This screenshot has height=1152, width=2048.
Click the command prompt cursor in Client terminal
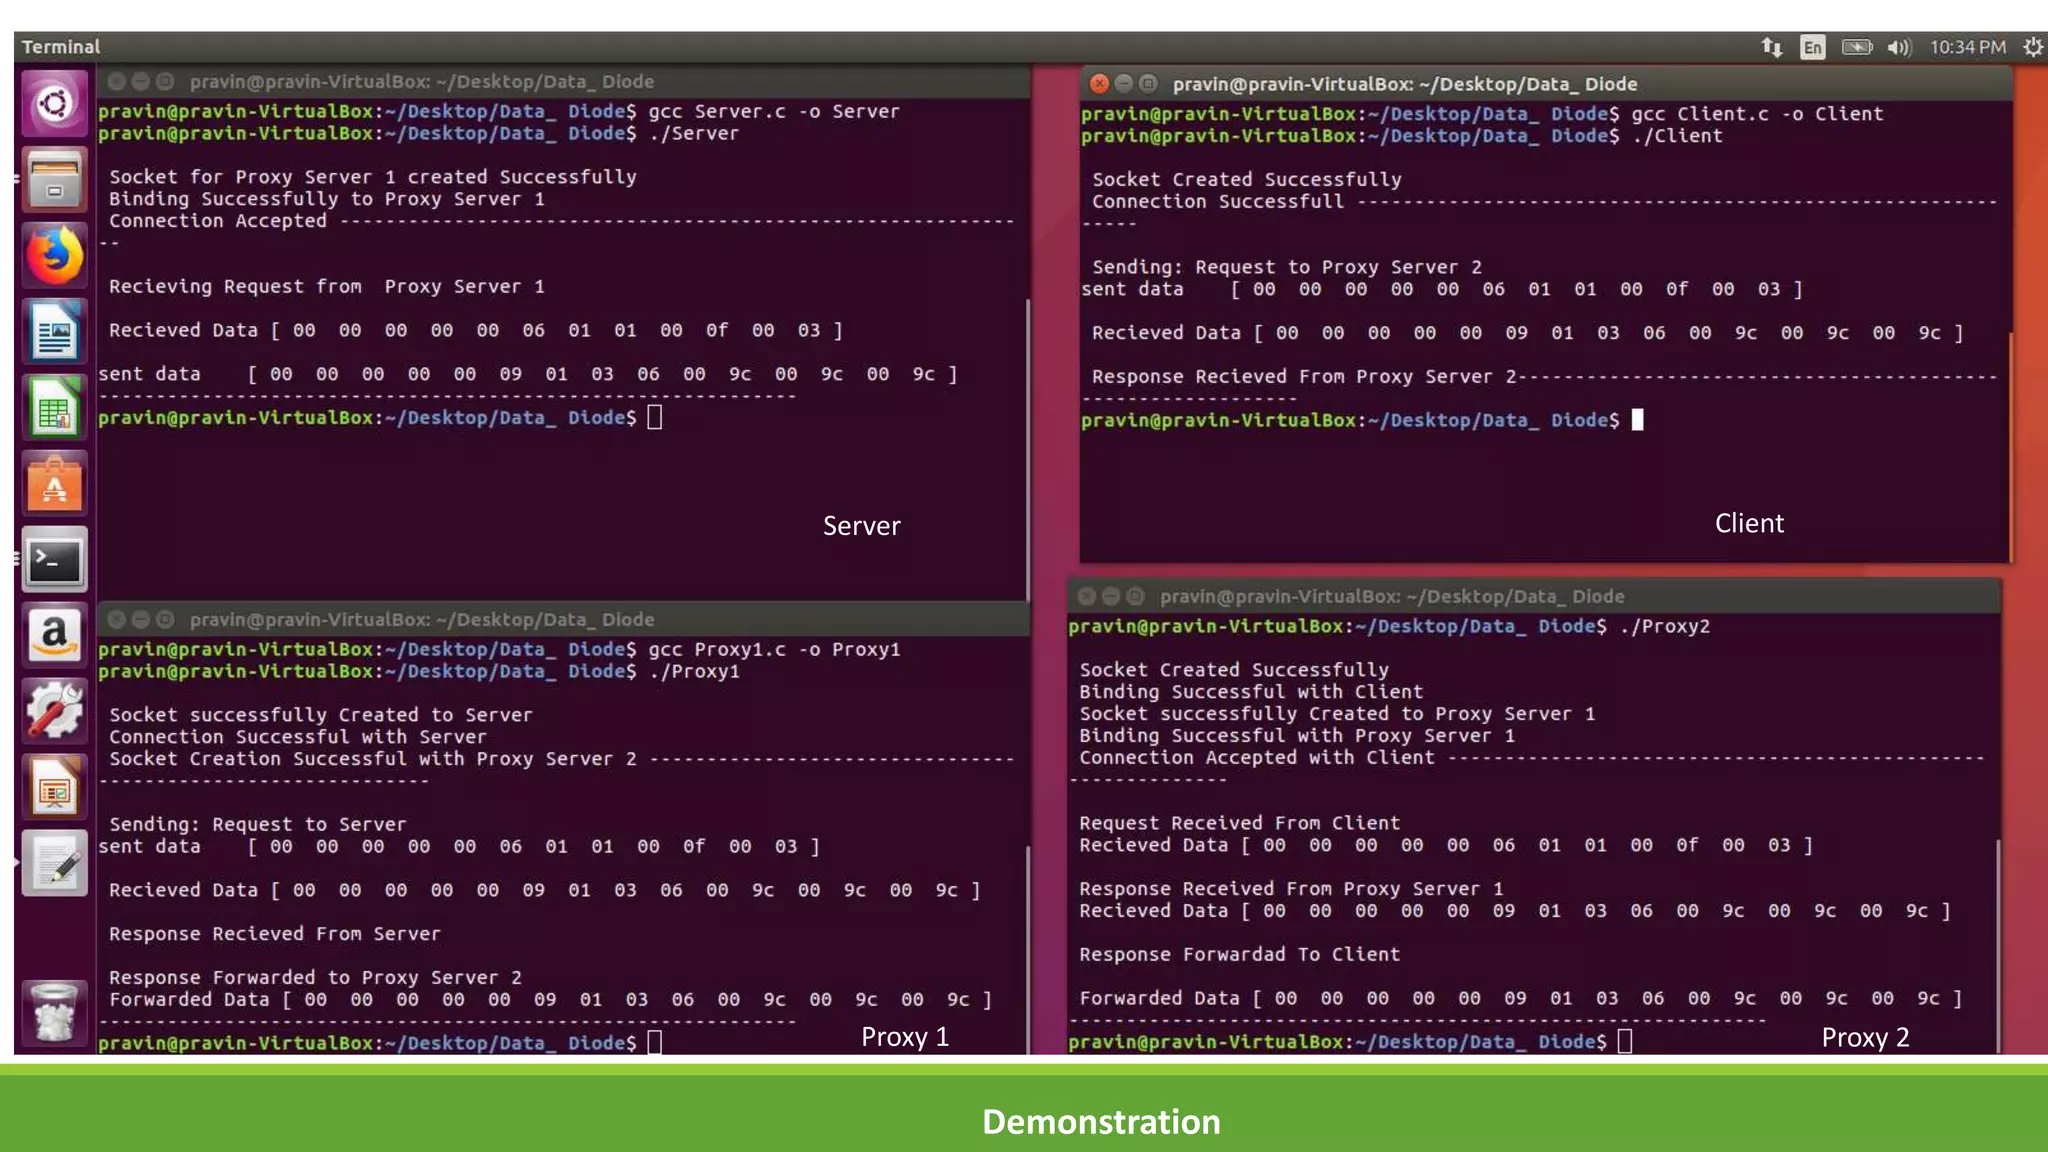tap(1637, 420)
